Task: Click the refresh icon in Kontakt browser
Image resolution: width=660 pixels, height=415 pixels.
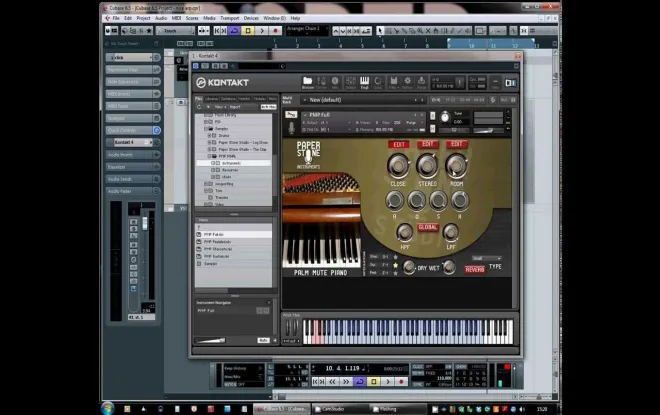Action: [199, 107]
